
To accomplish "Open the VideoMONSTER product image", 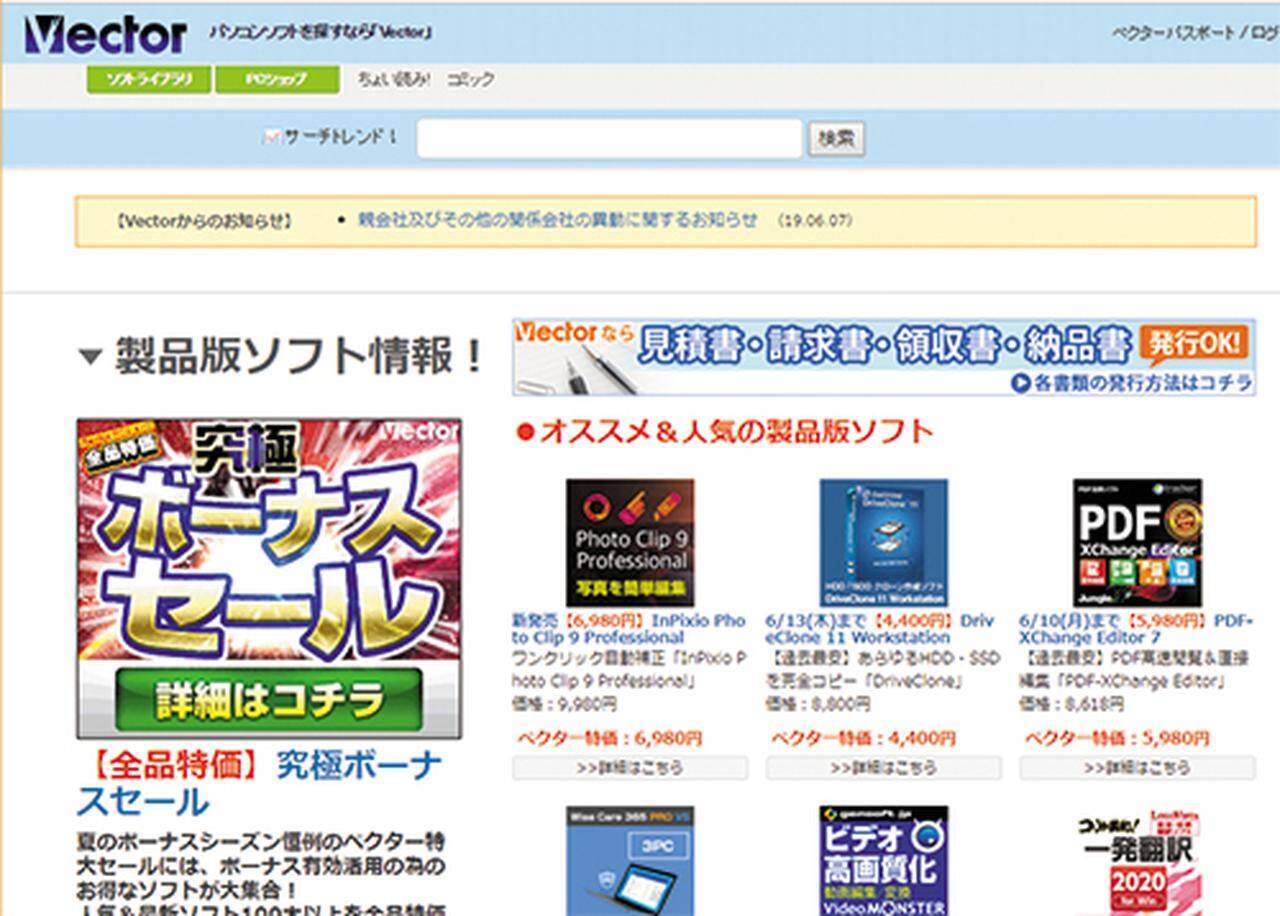I will coord(883,861).
